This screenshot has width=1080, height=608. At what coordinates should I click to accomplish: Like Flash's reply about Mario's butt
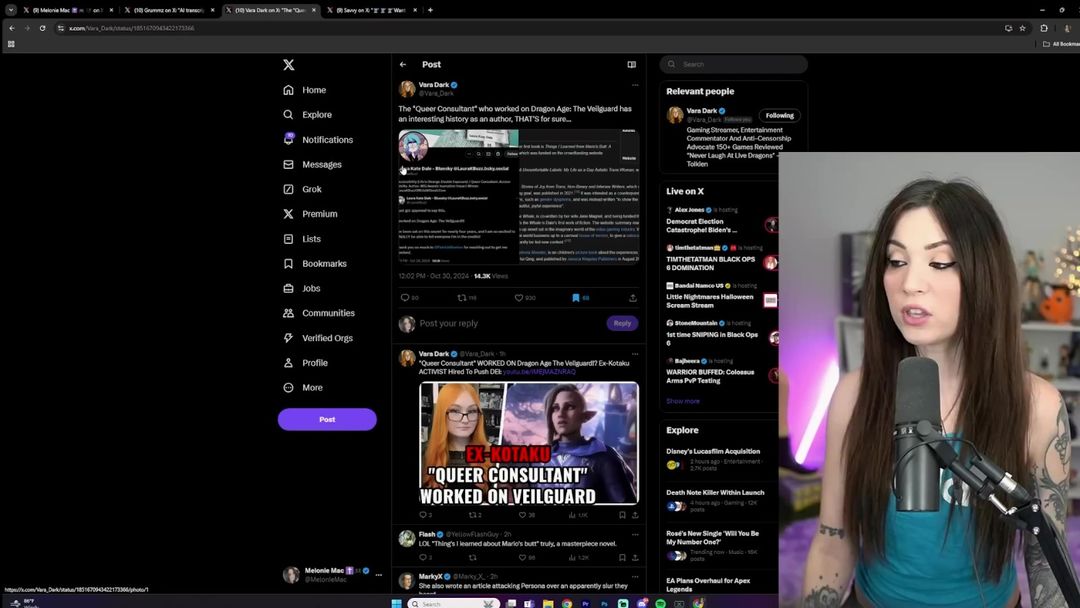coord(522,558)
